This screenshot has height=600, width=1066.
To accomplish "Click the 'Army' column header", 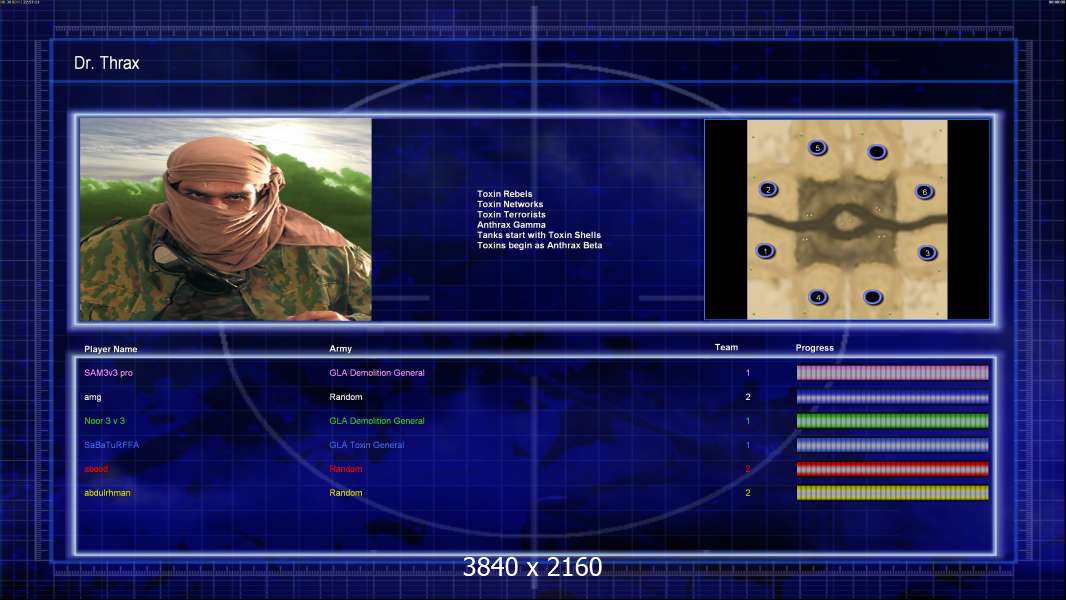I will point(341,349).
